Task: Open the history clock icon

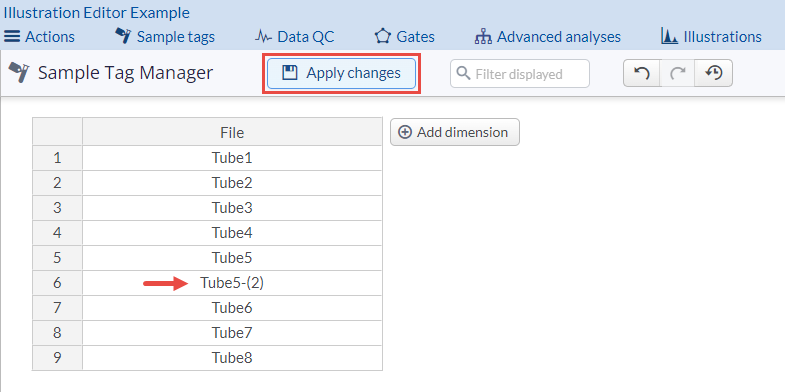Action: click(x=713, y=74)
